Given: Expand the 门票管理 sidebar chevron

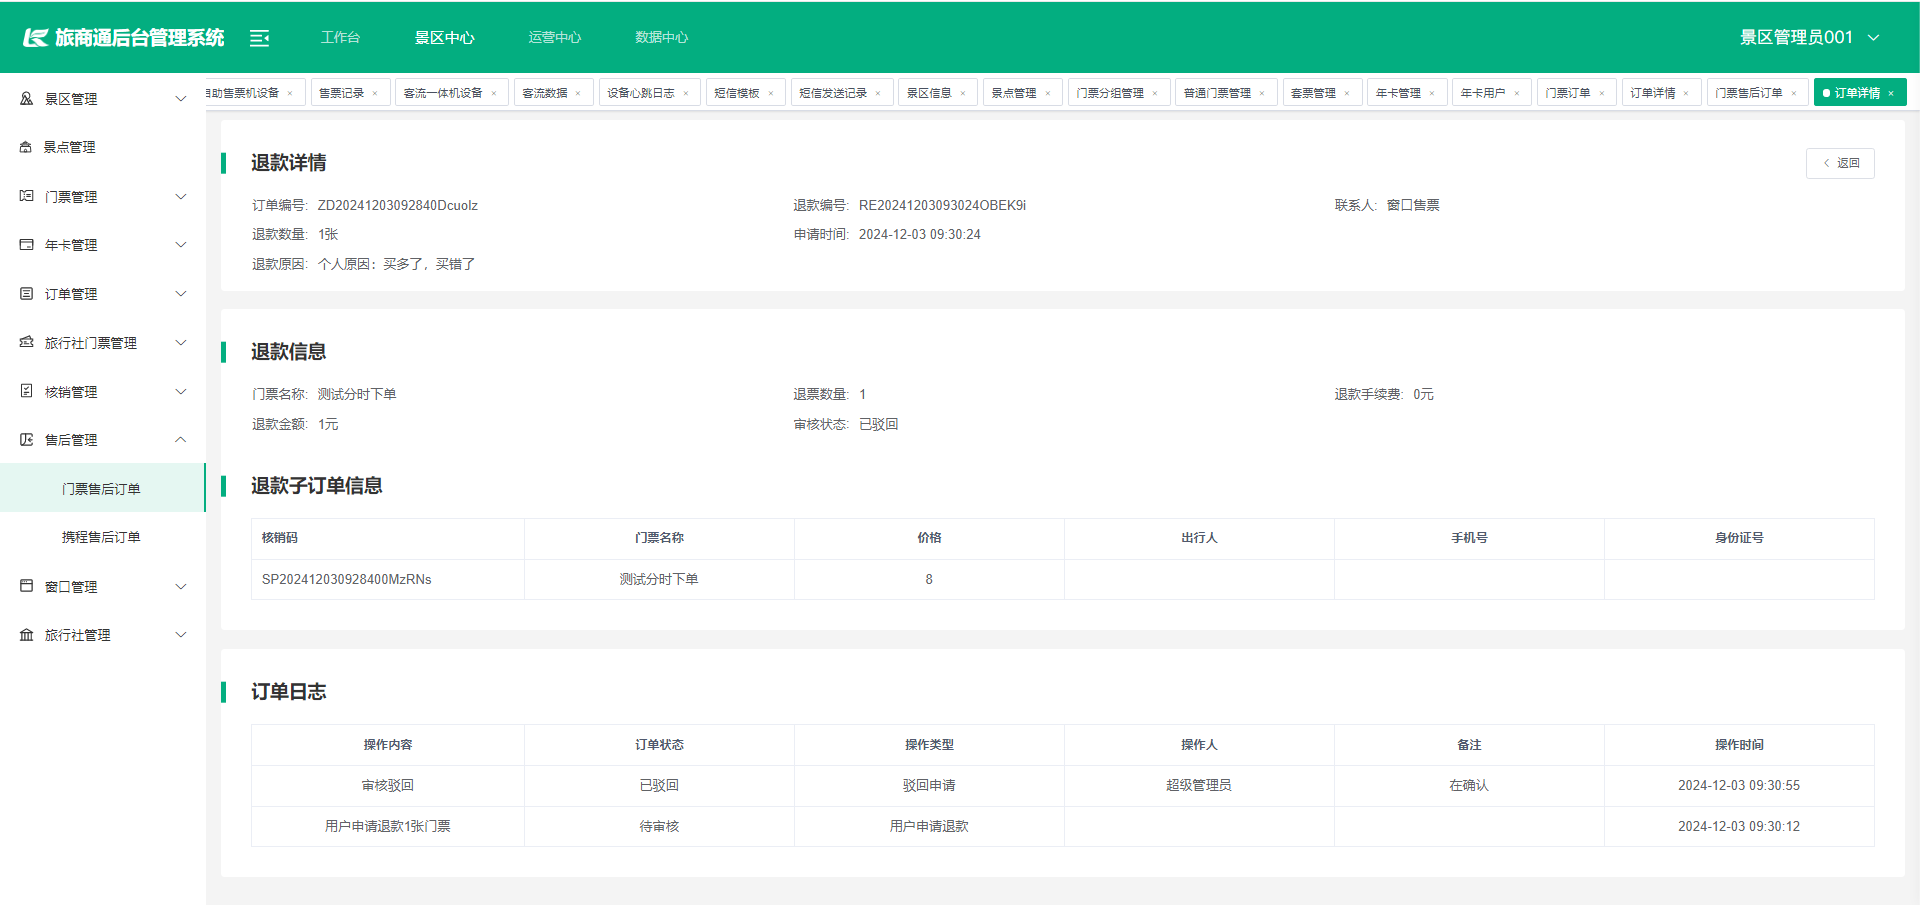Looking at the screenshot, I should pyautogui.click(x=181, y=196).
